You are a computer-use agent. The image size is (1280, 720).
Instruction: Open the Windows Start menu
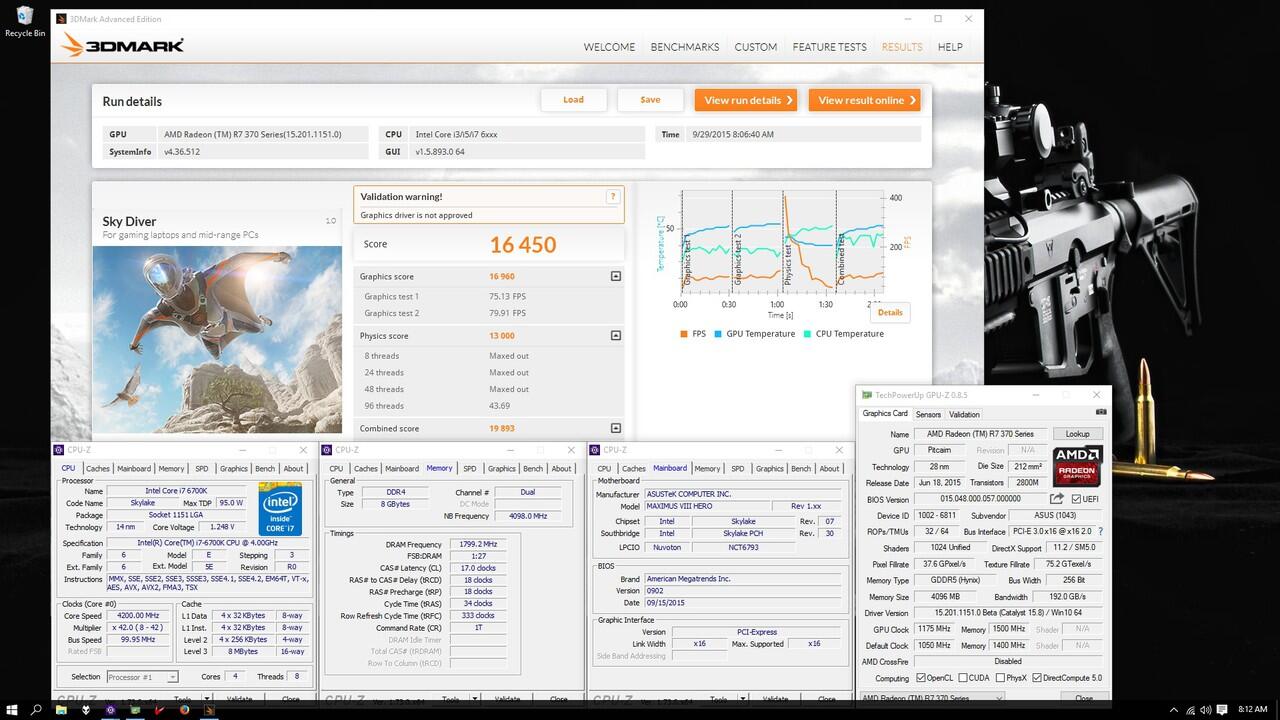point(11,710)
